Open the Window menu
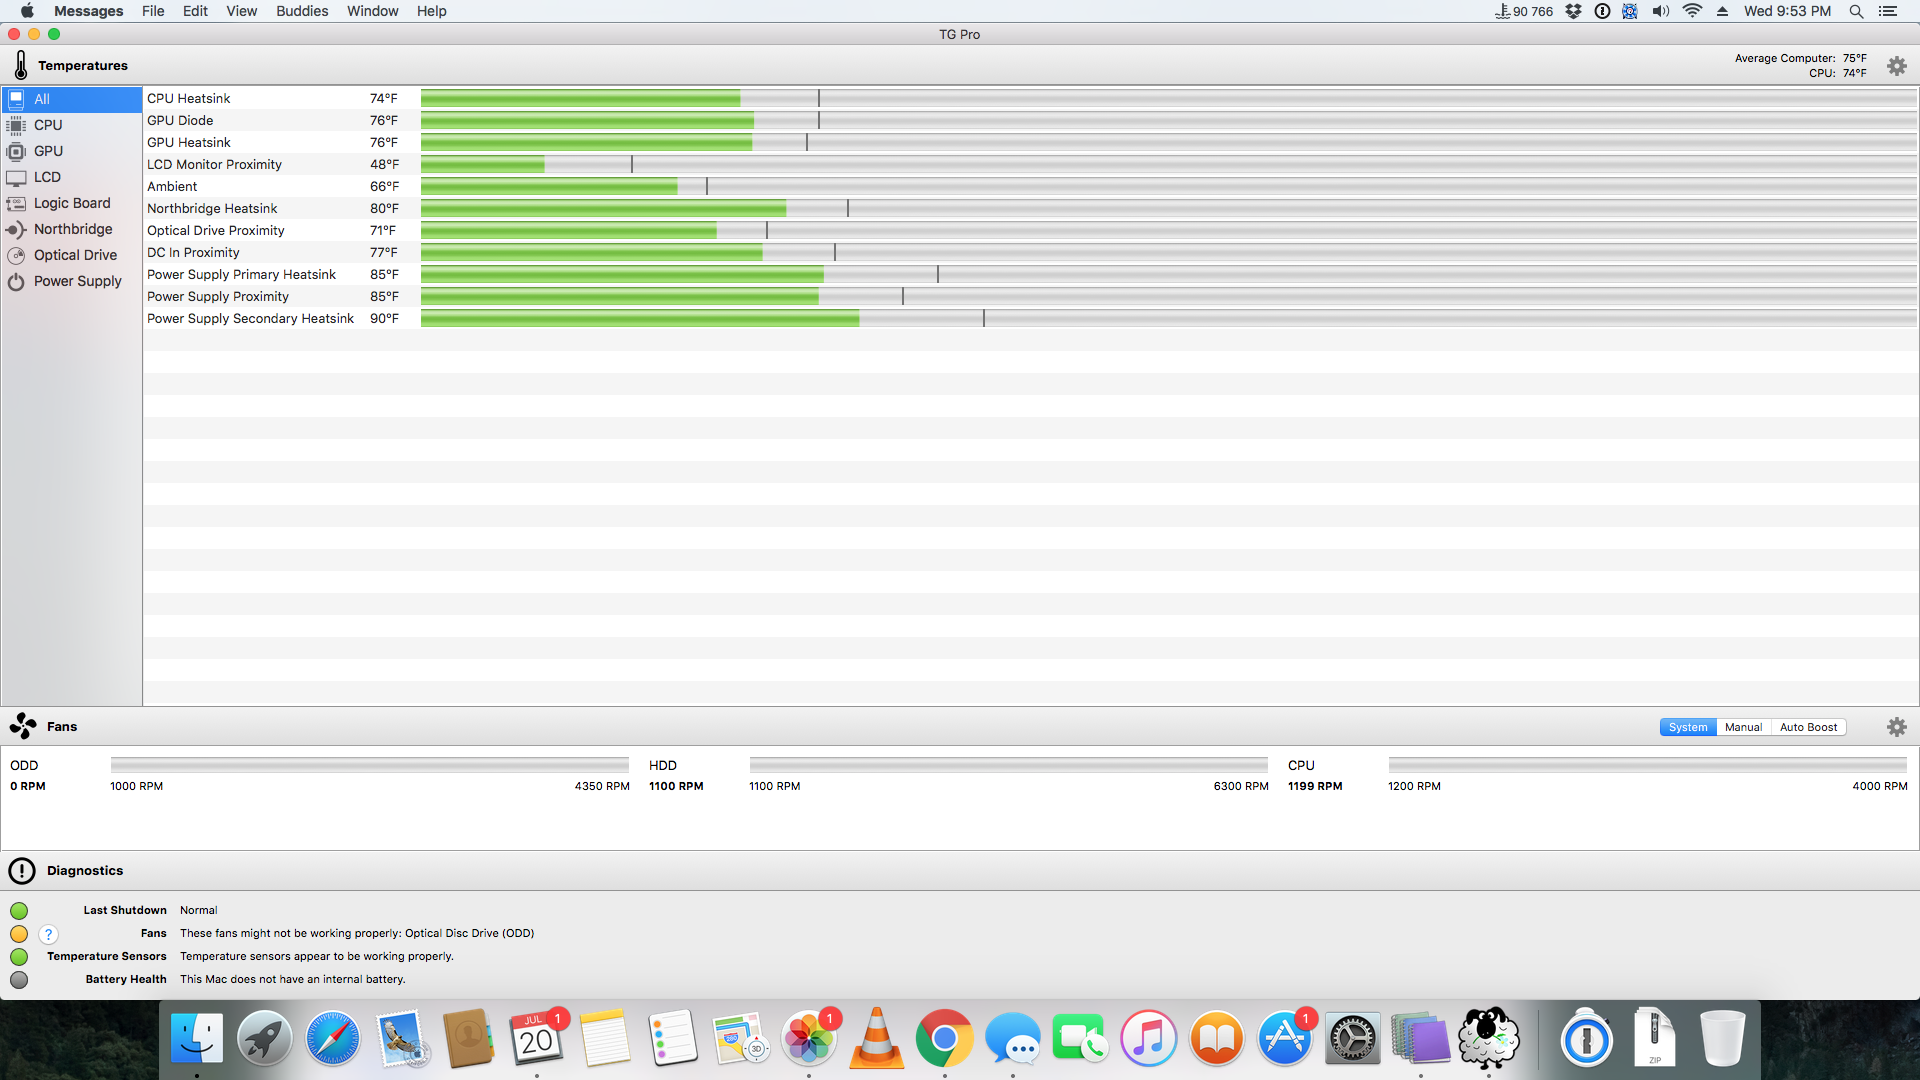 pos(372,11)
